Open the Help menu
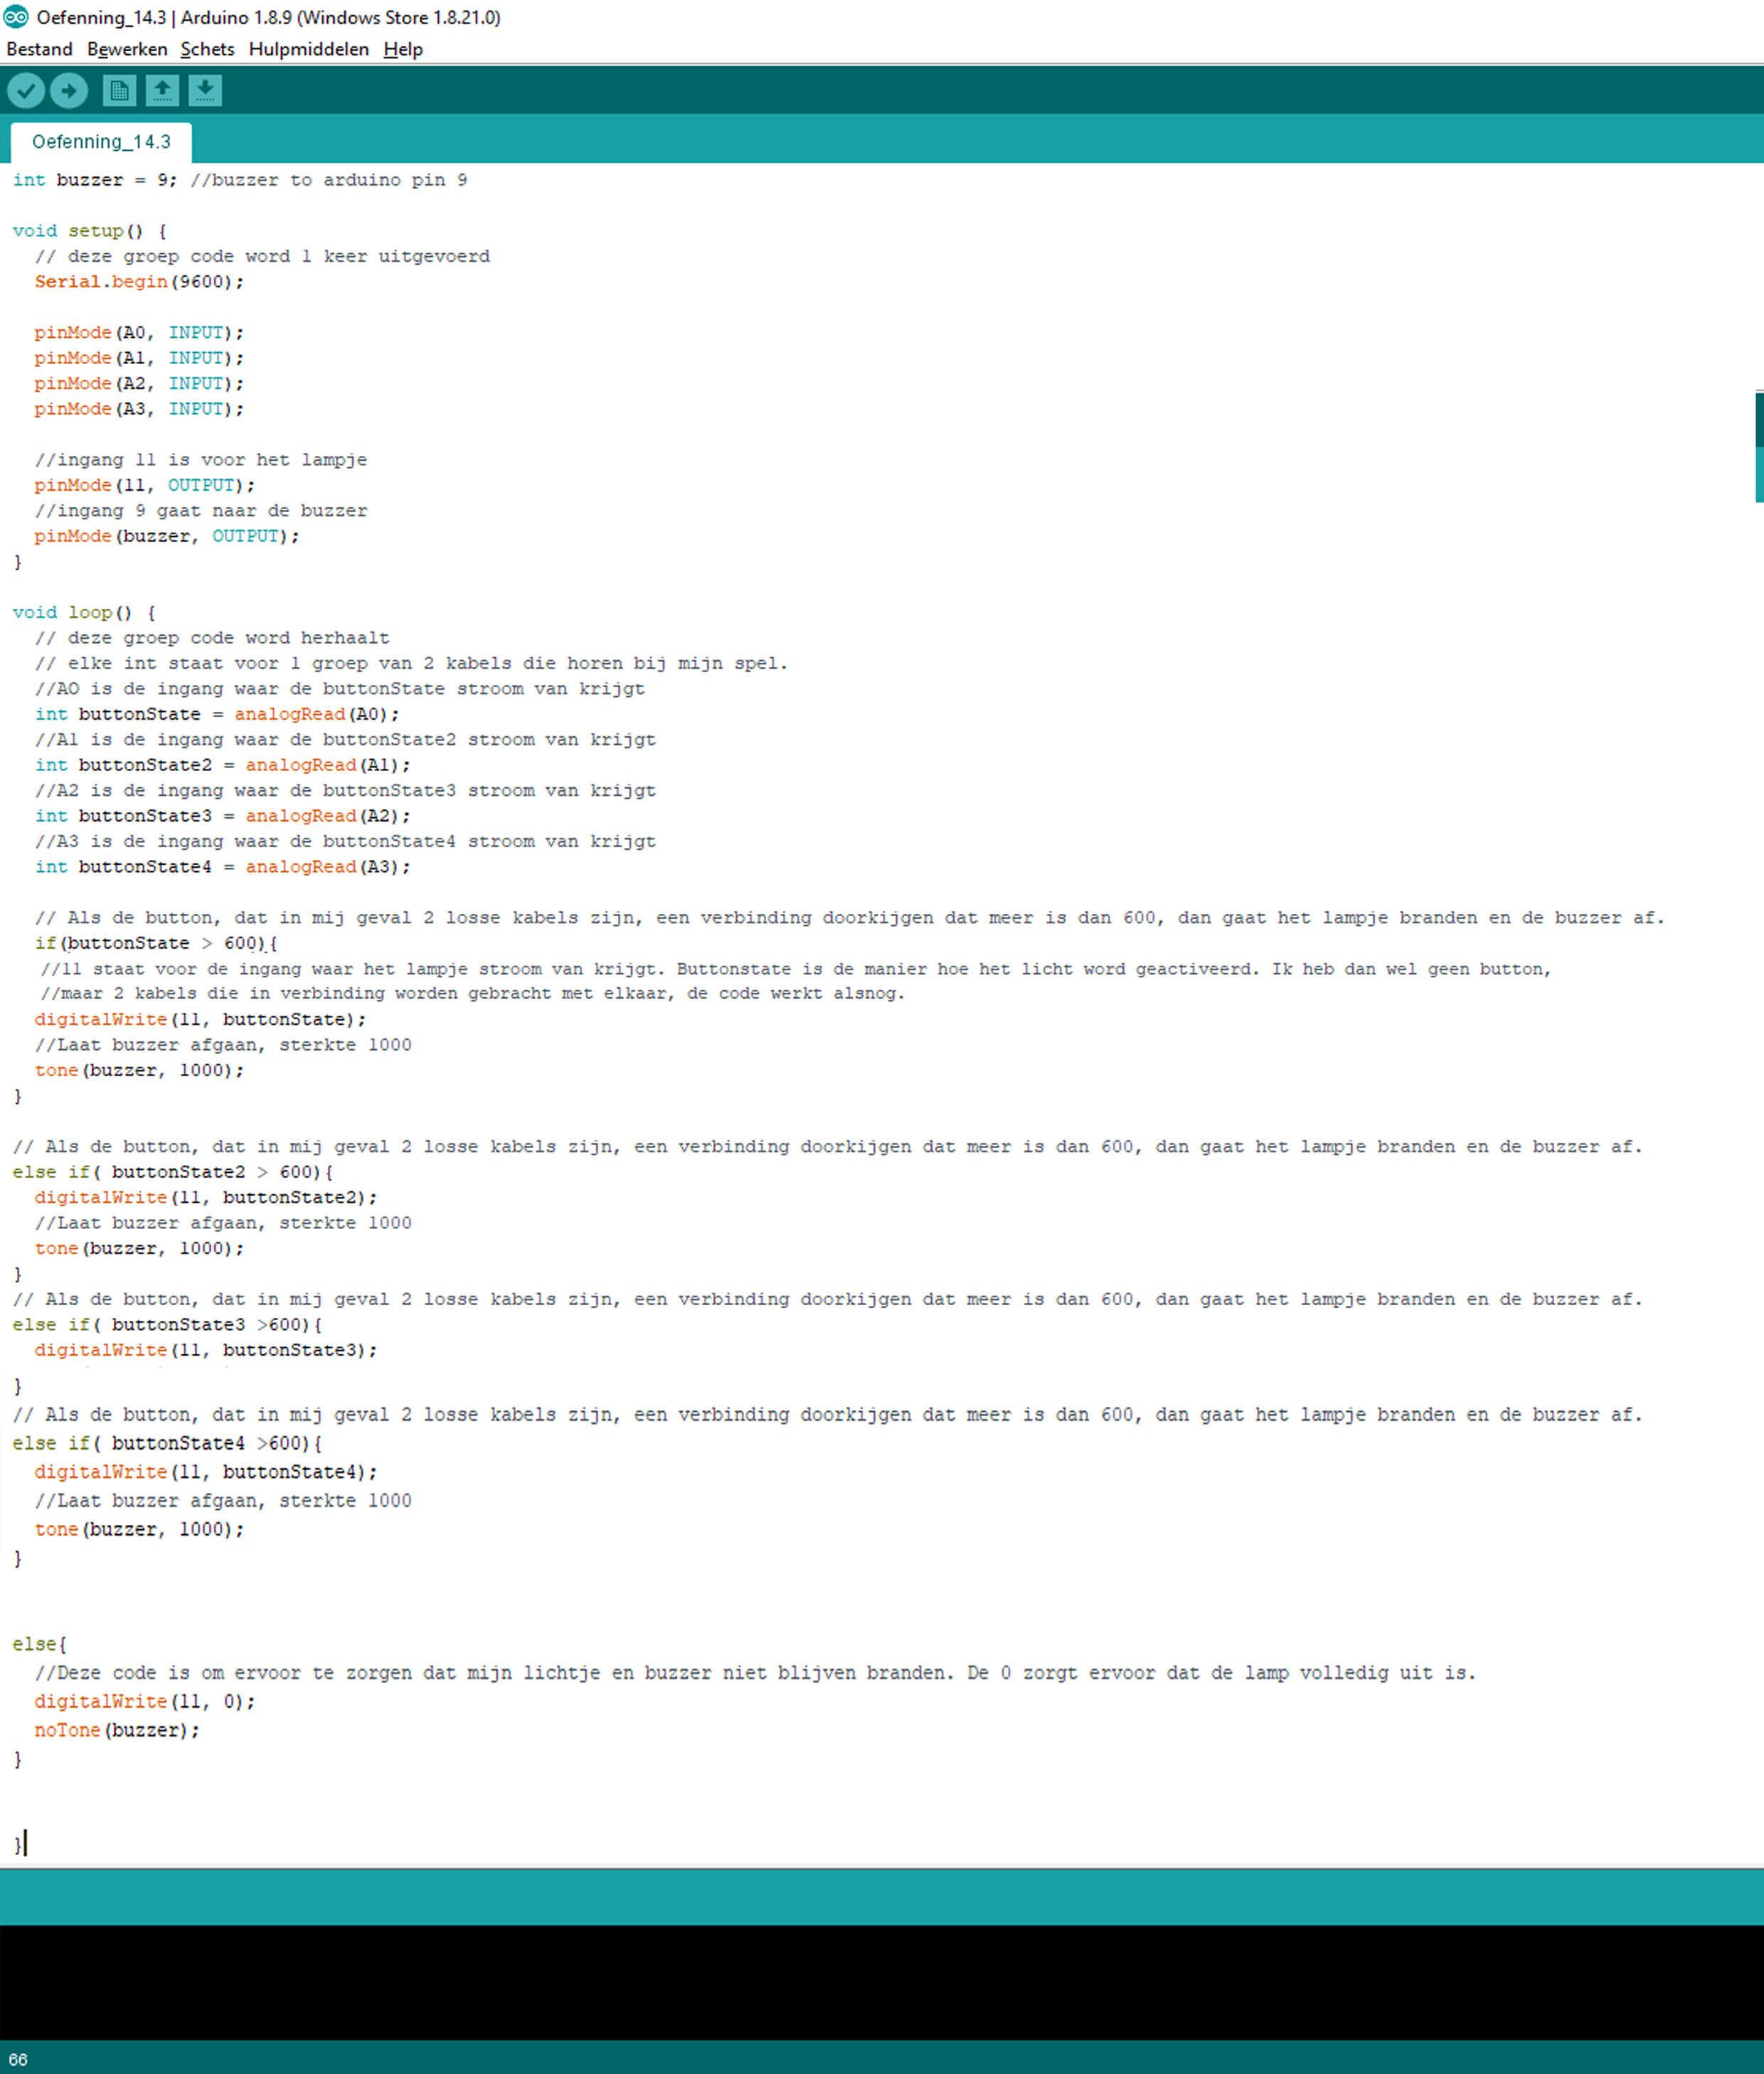 tap(403, 49)
